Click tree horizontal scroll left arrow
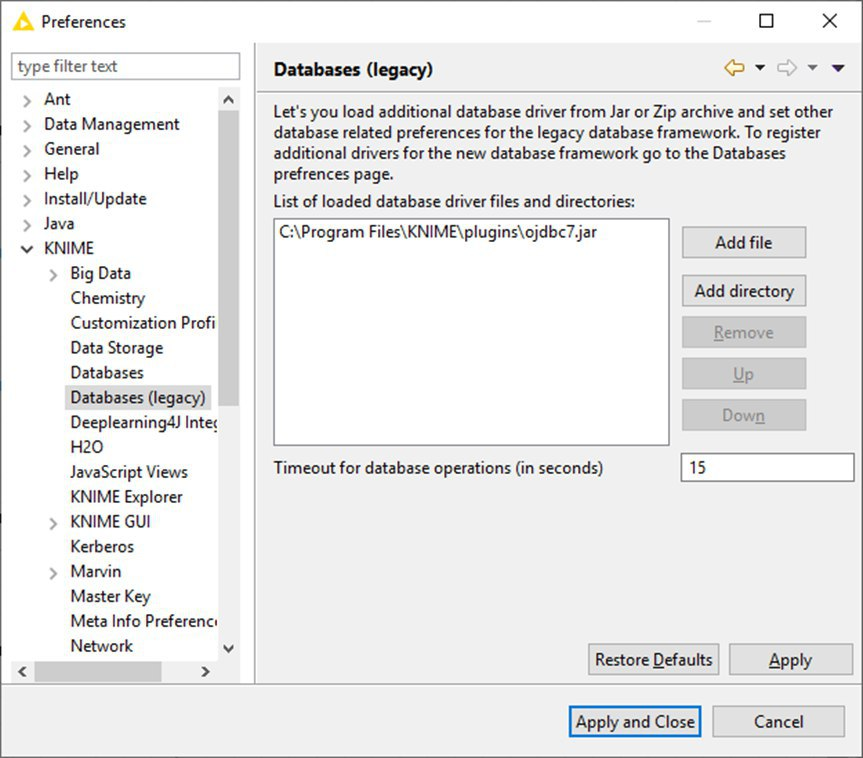Viewport: 863px width, 758px height. (23, 672)
